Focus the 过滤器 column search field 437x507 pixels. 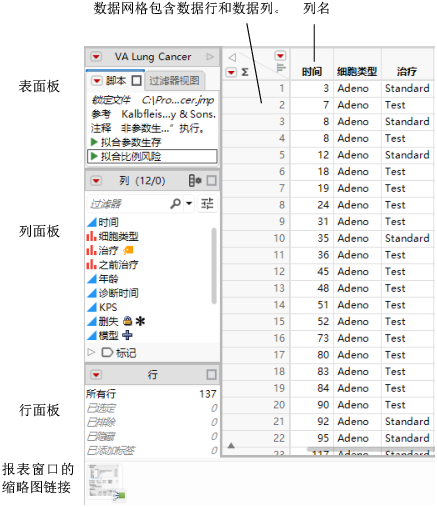pyautogui.click(x=128, y=204)
